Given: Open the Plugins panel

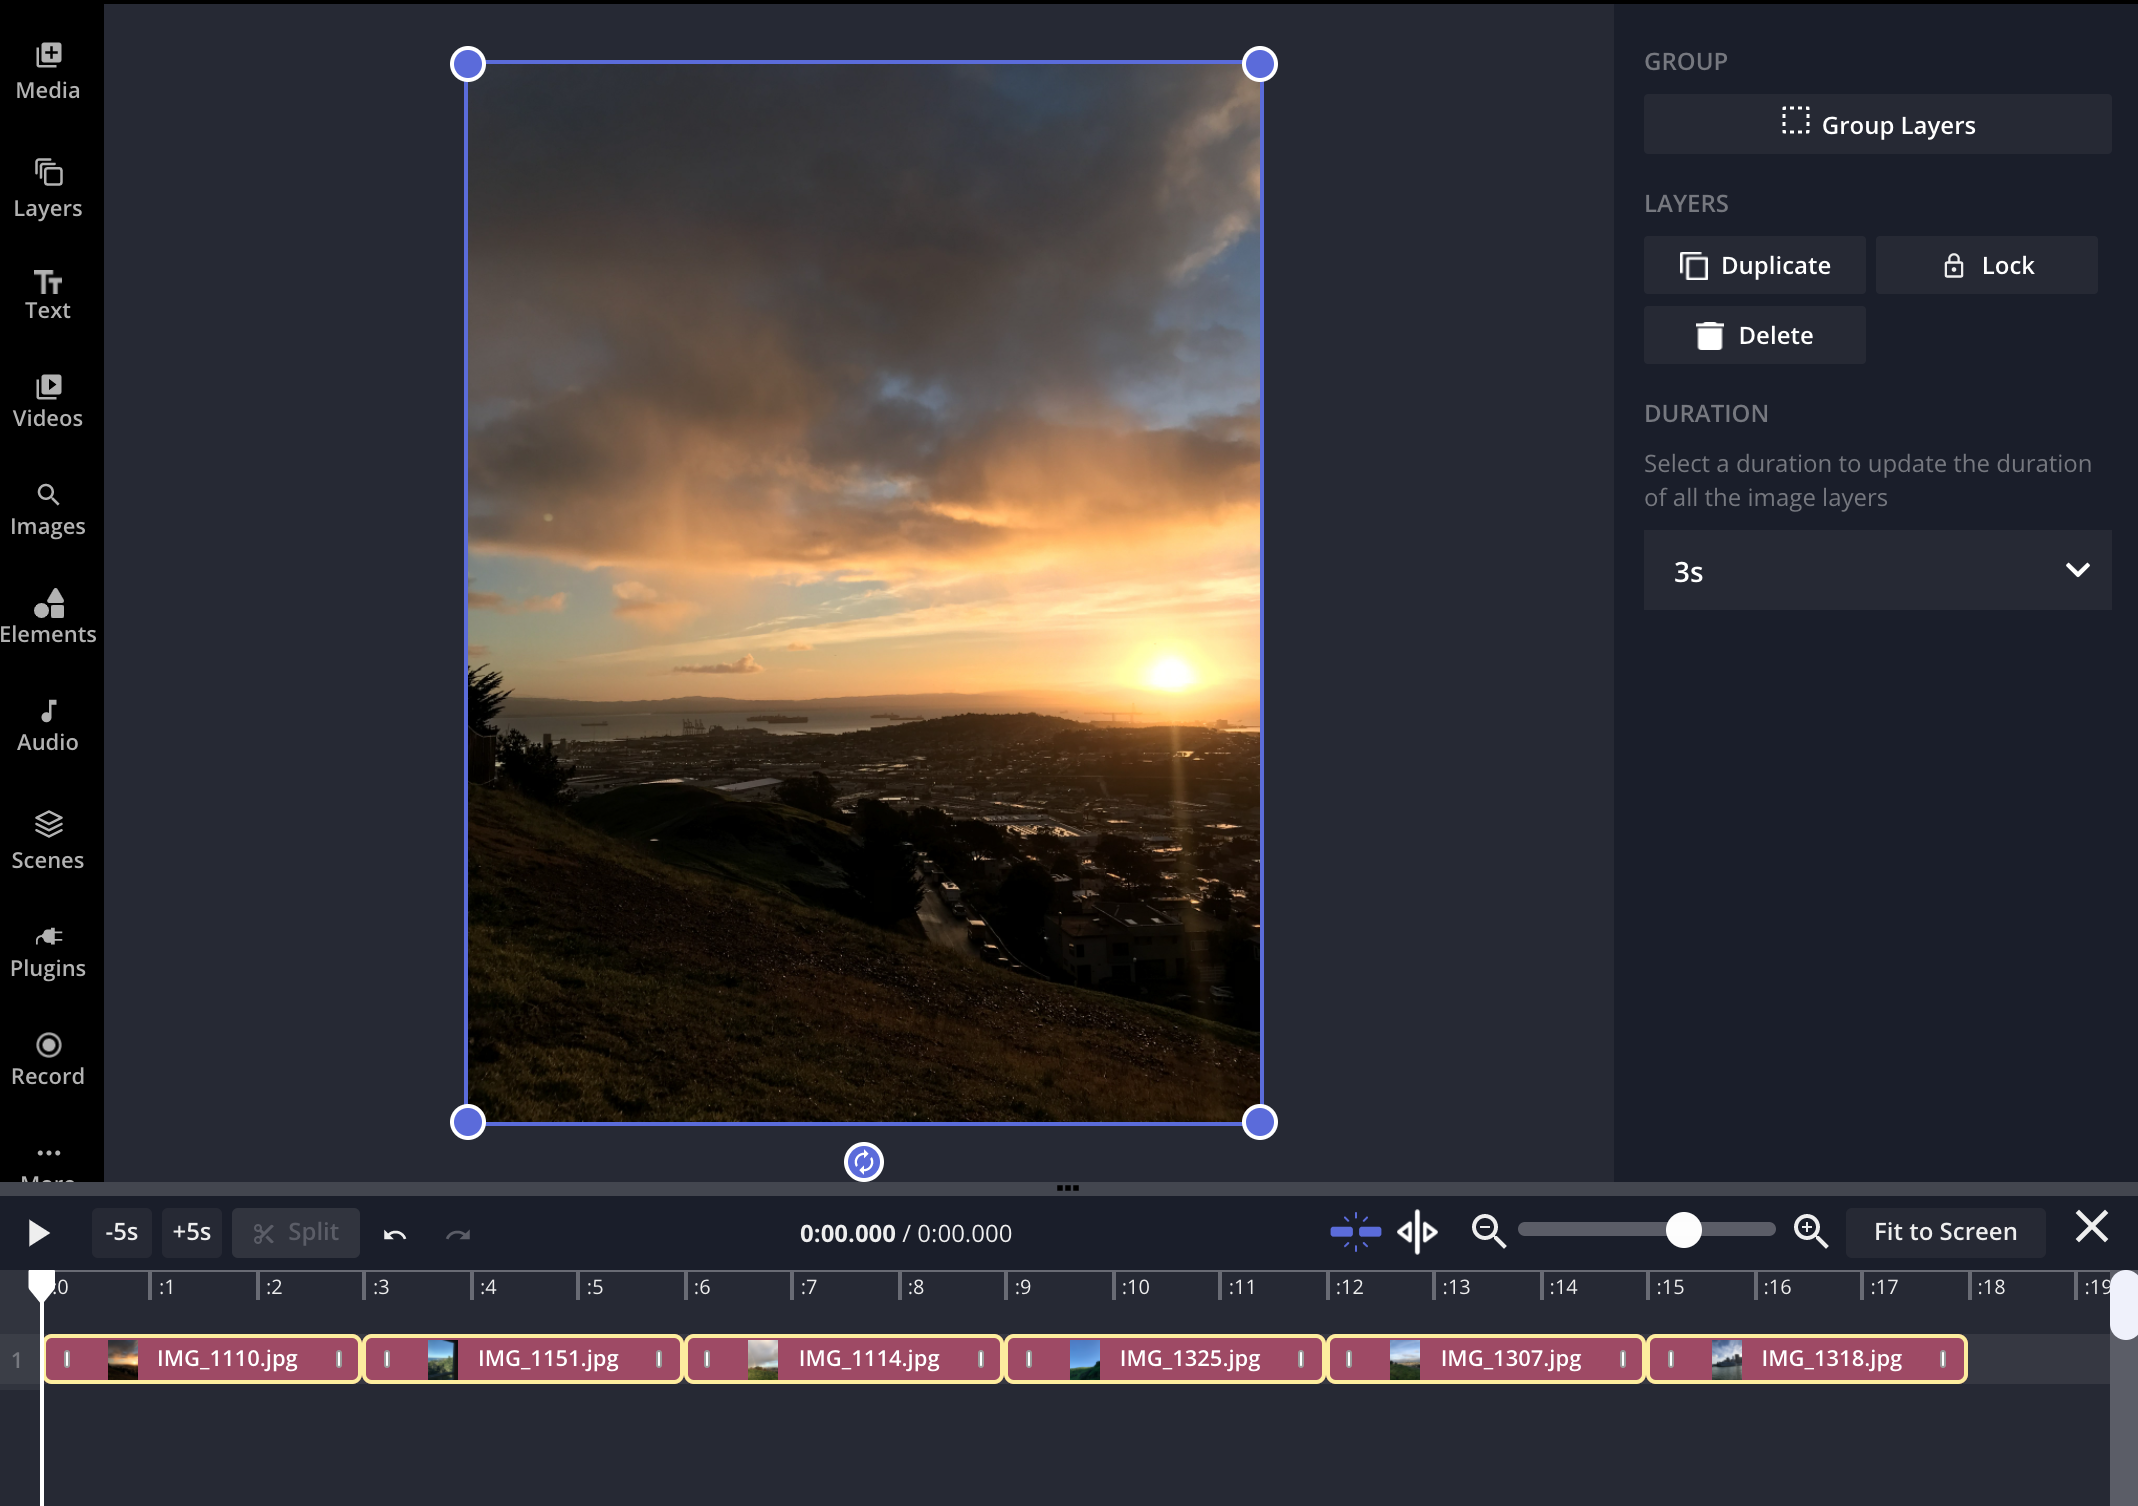Looking at the screenshot, I should click(x=48, y=950).
